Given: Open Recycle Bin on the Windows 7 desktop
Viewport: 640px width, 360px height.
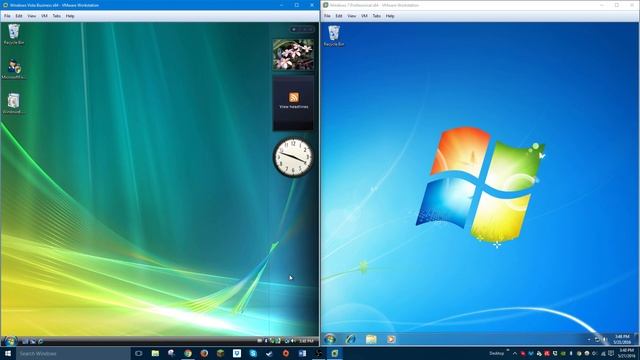Looking at the screenshot, I should point(334,36).
